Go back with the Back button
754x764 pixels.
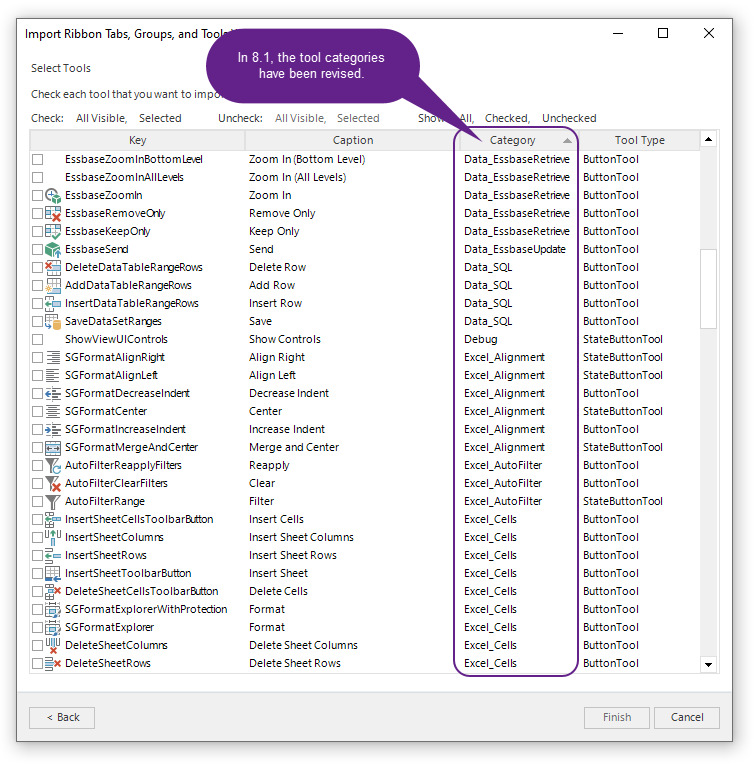62,718
